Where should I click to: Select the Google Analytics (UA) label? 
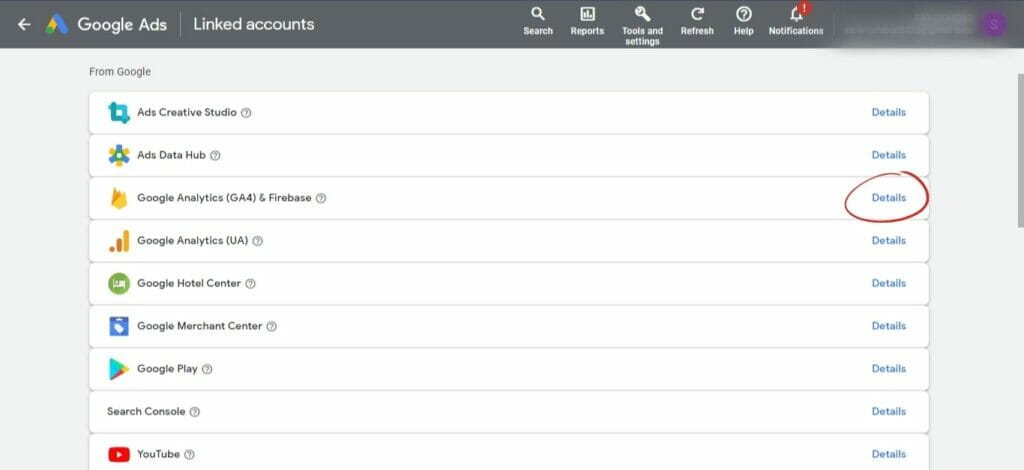[193, 241]
